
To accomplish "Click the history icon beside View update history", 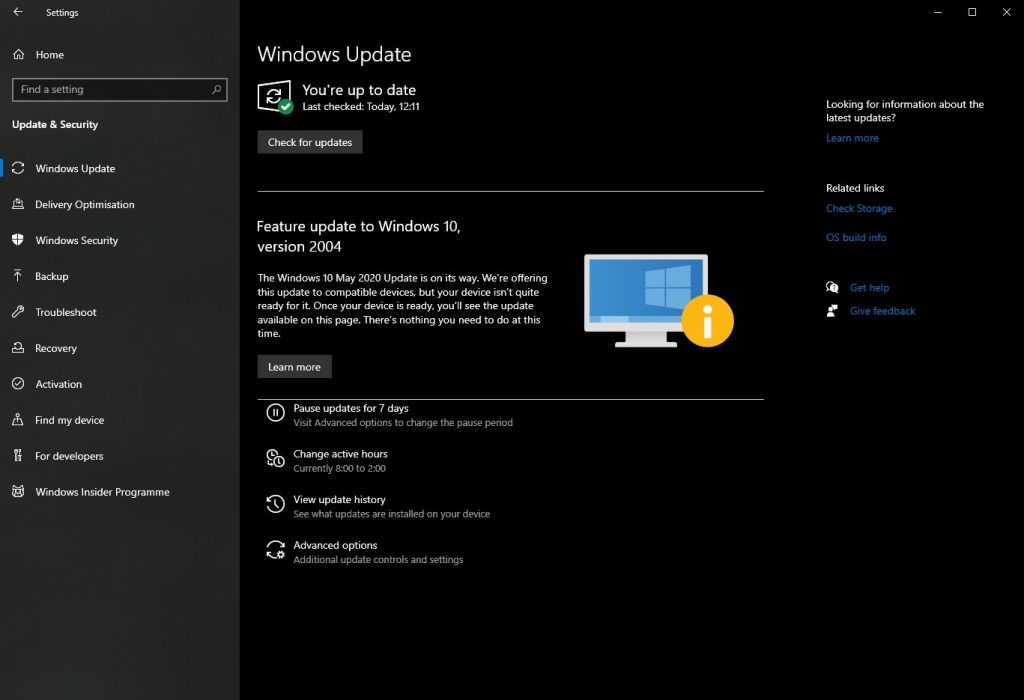I will click(x=276, y=504).
